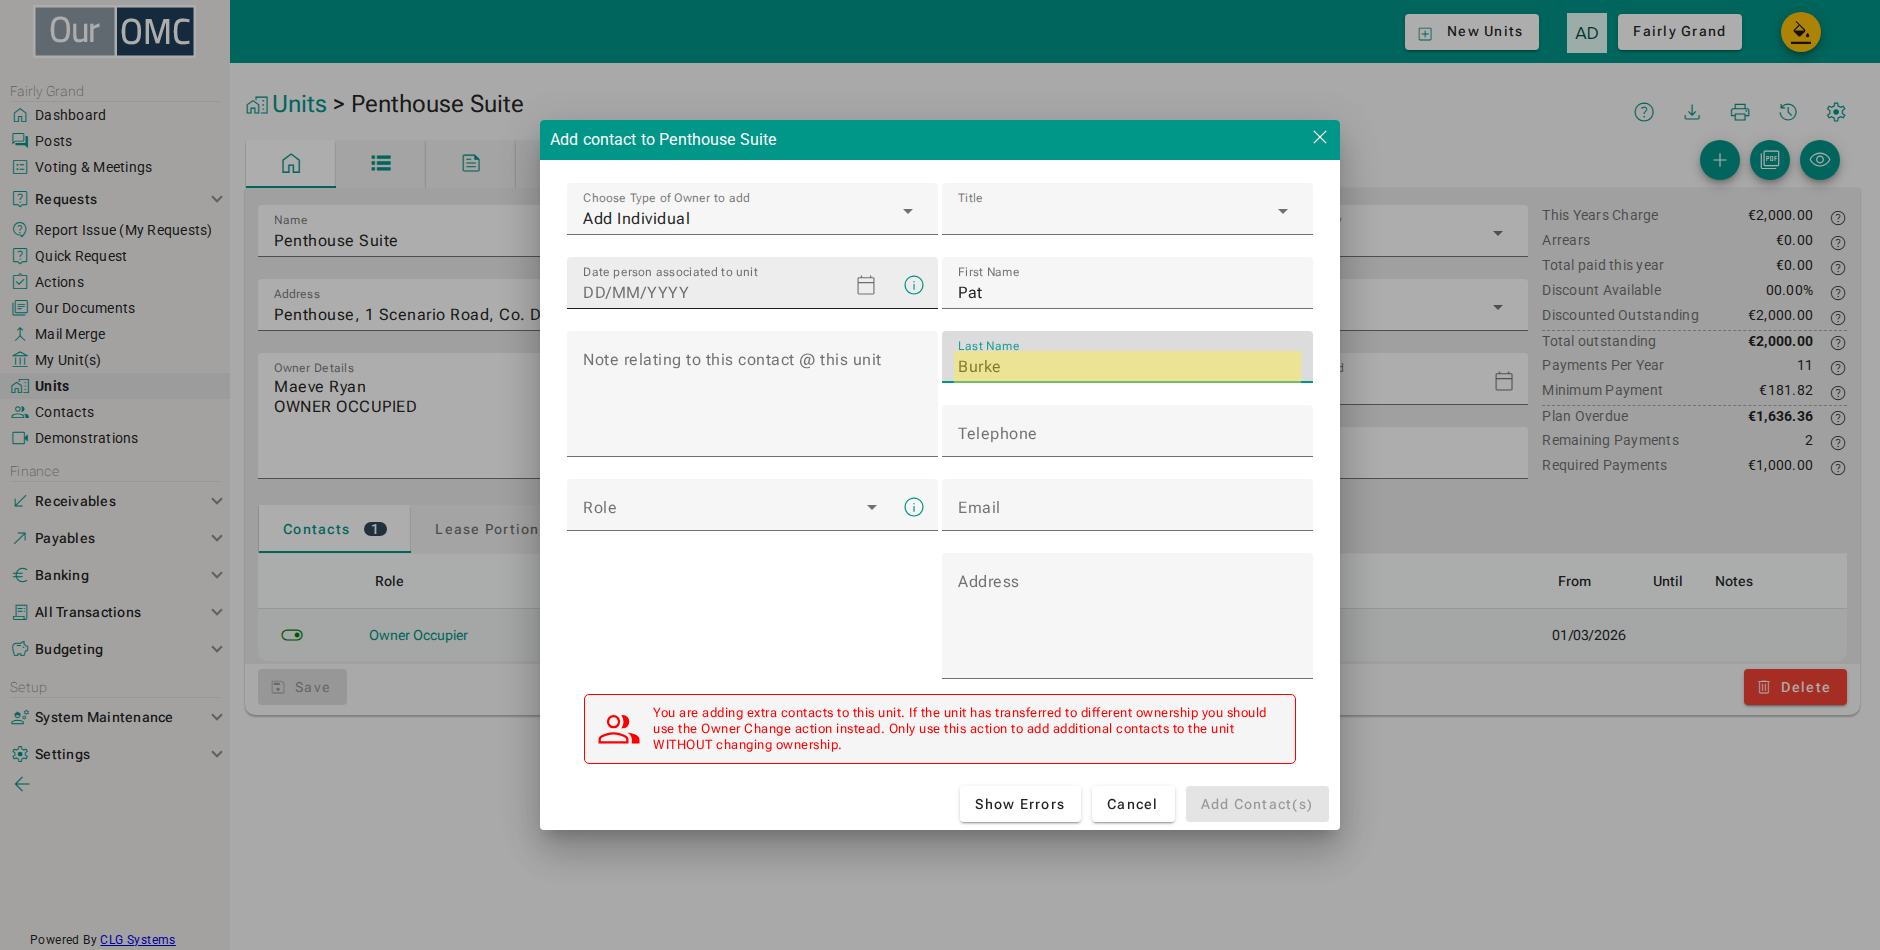
Task: Expand the Requests menu
Action: (x=116, y=199)
